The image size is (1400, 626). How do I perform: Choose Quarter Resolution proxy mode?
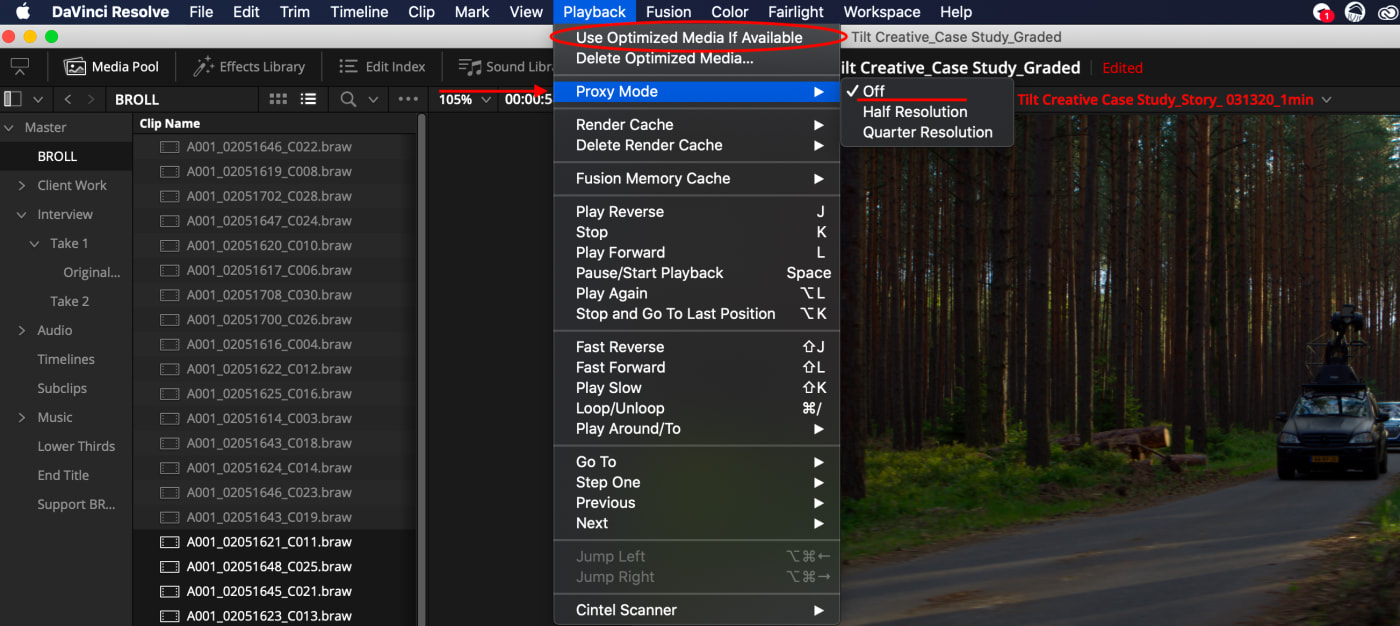pos(927,132)
